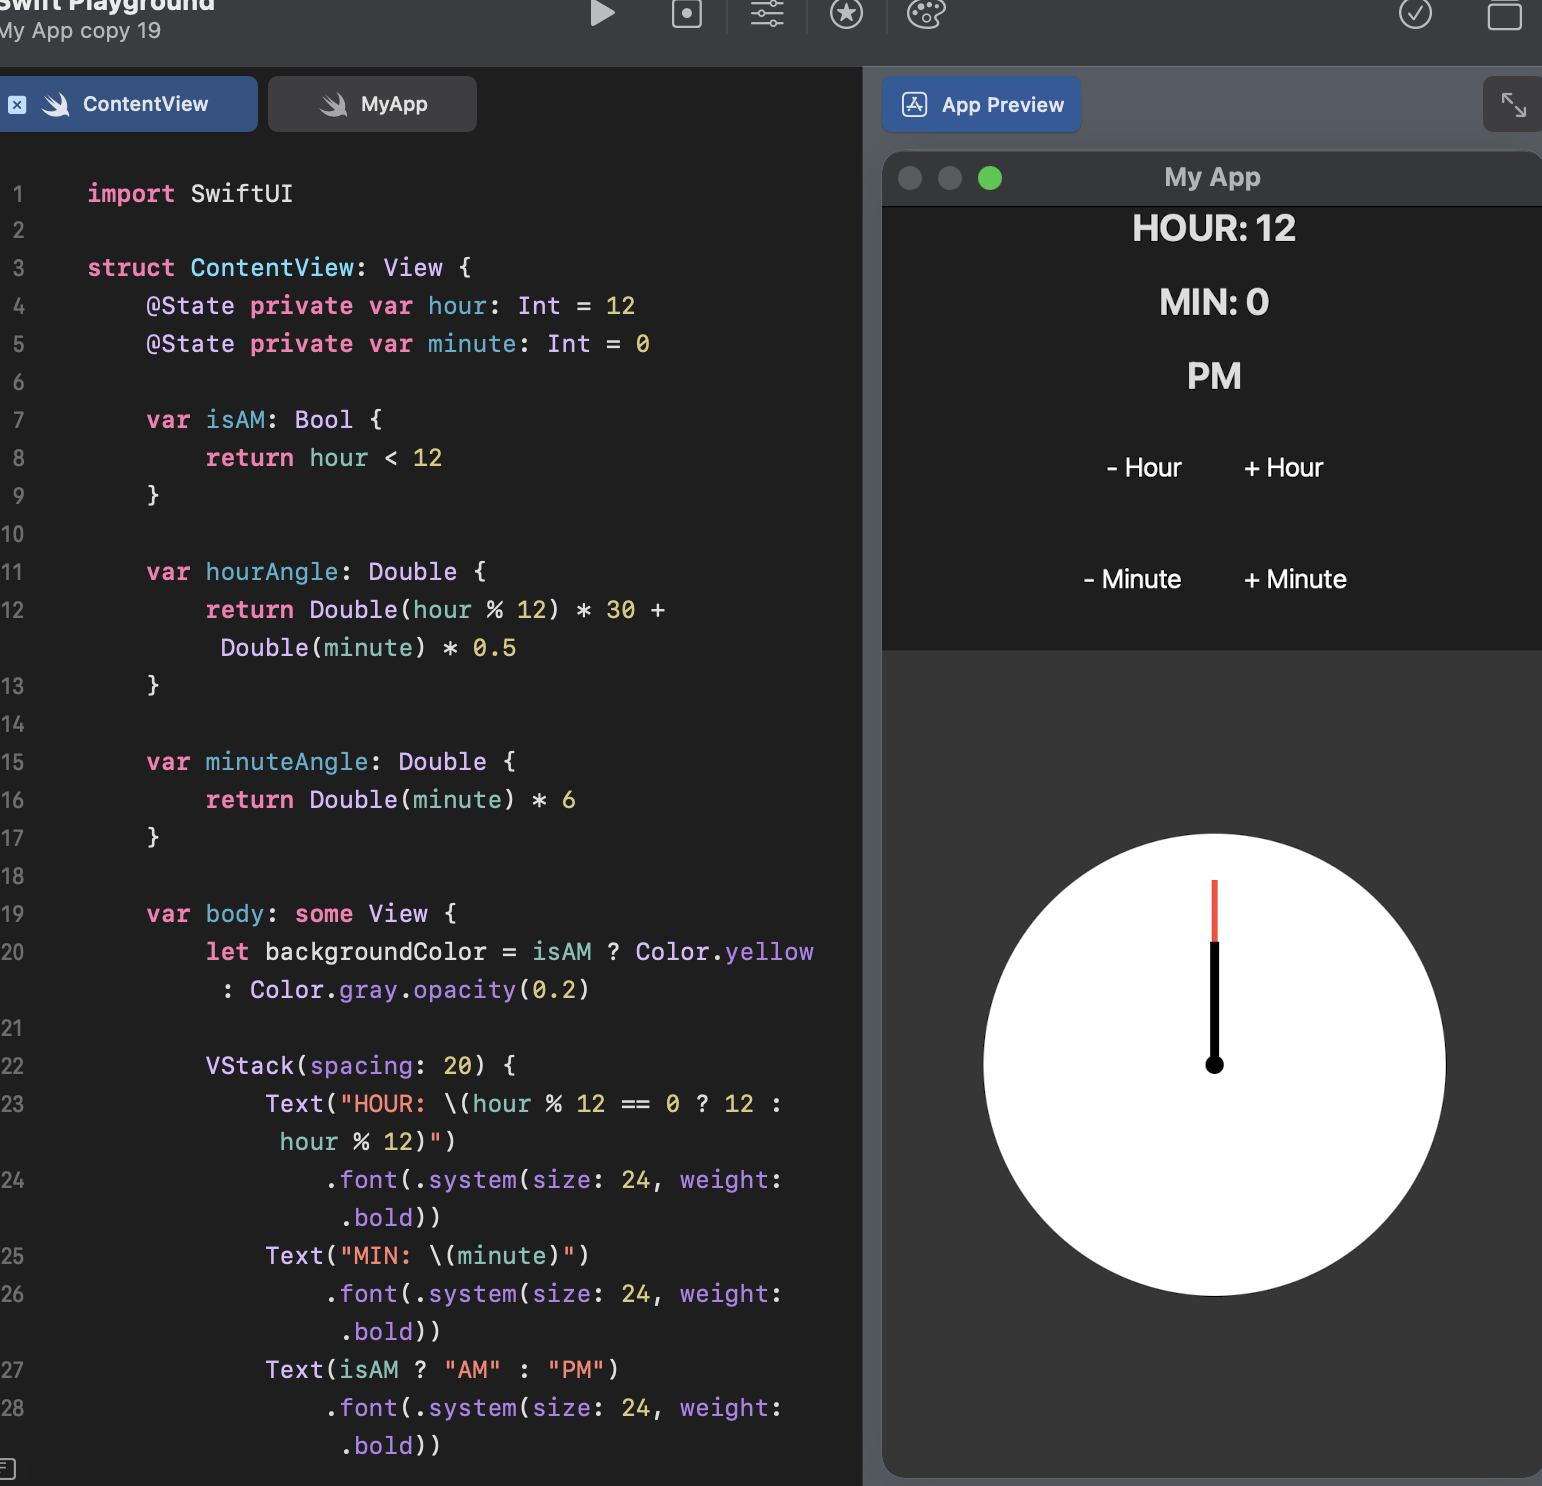Screen dimensions: 1542x1486
Task: Switch to the MyApp tab
Action: tap(373, 104)
